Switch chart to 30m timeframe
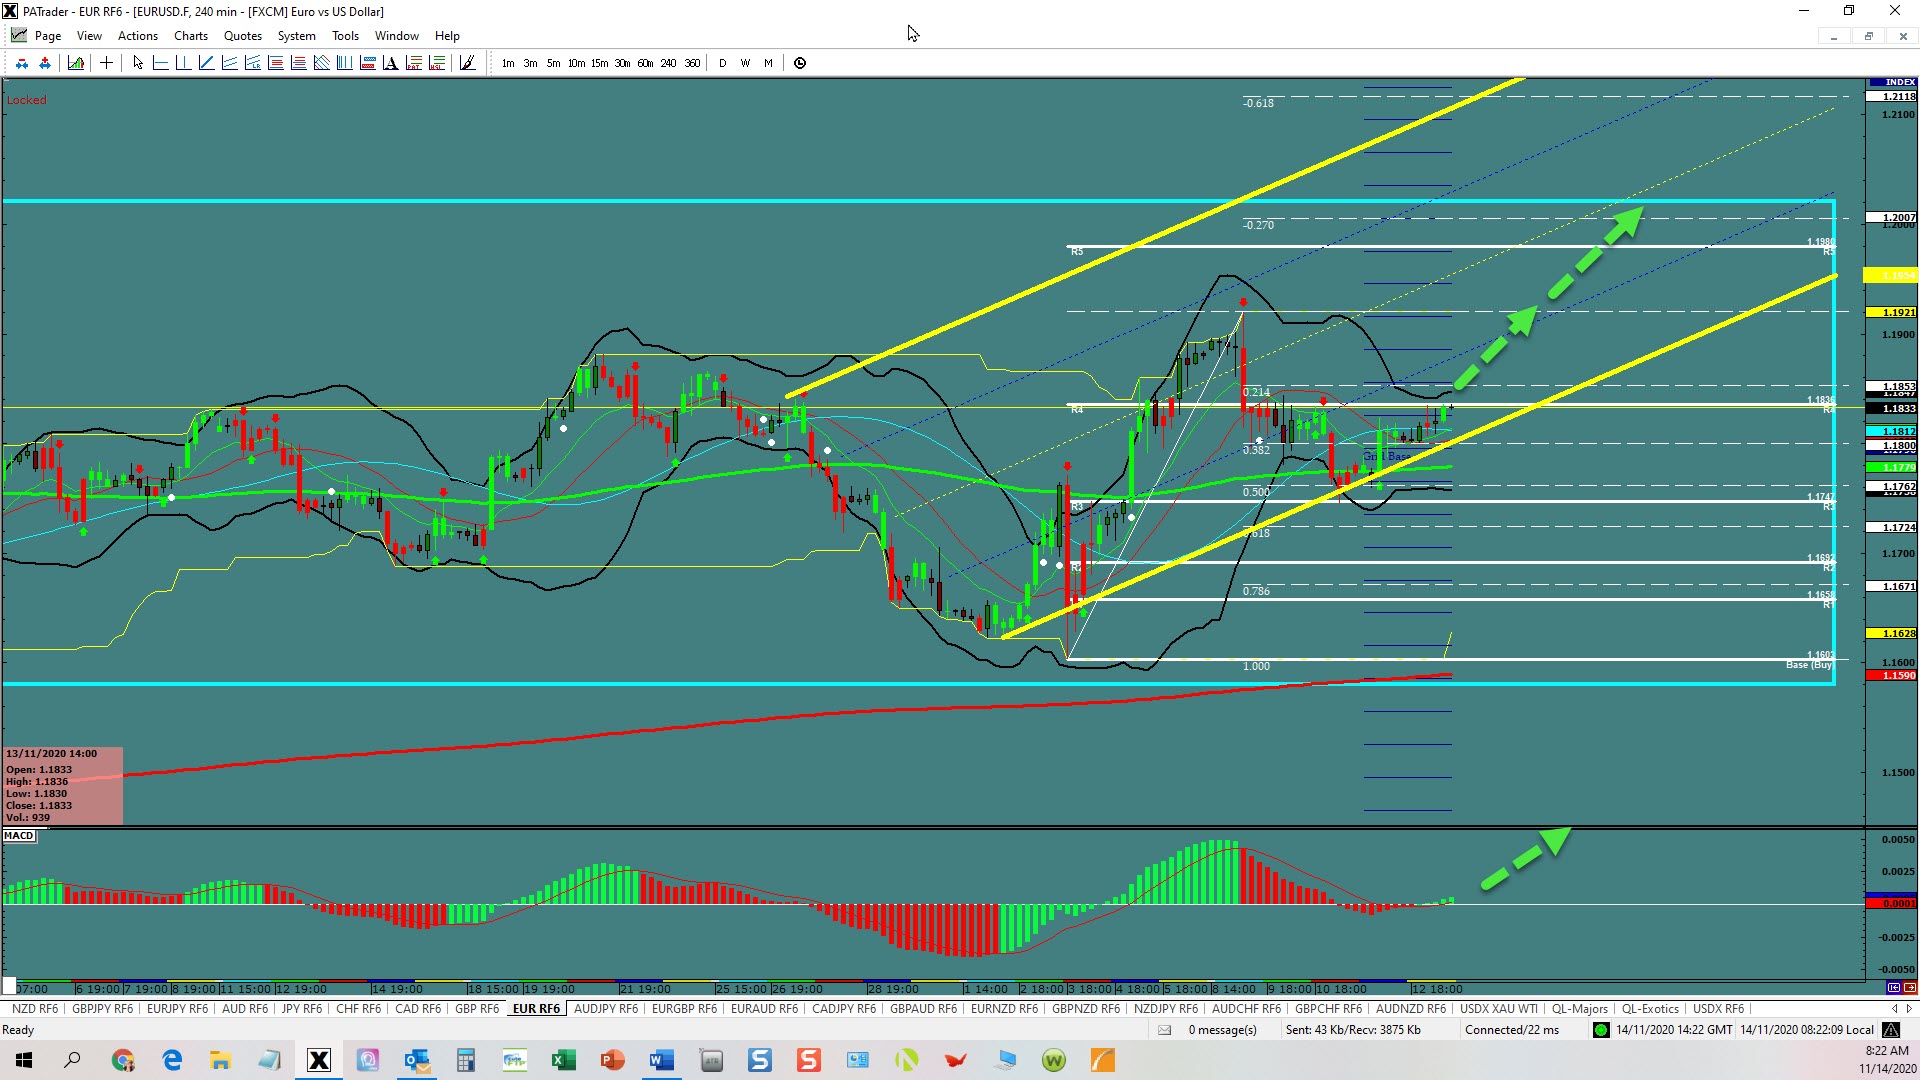The height and width of the screenshot is (1080, 1920). (x=622, y=63)
